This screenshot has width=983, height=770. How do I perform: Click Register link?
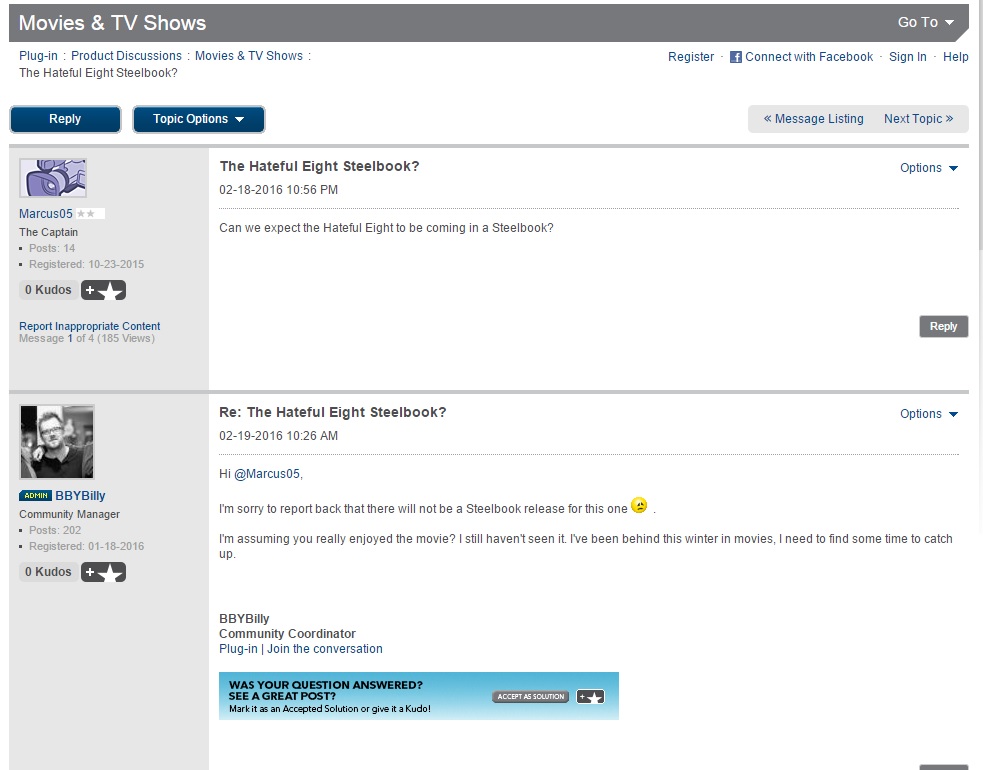coord(691,57)
